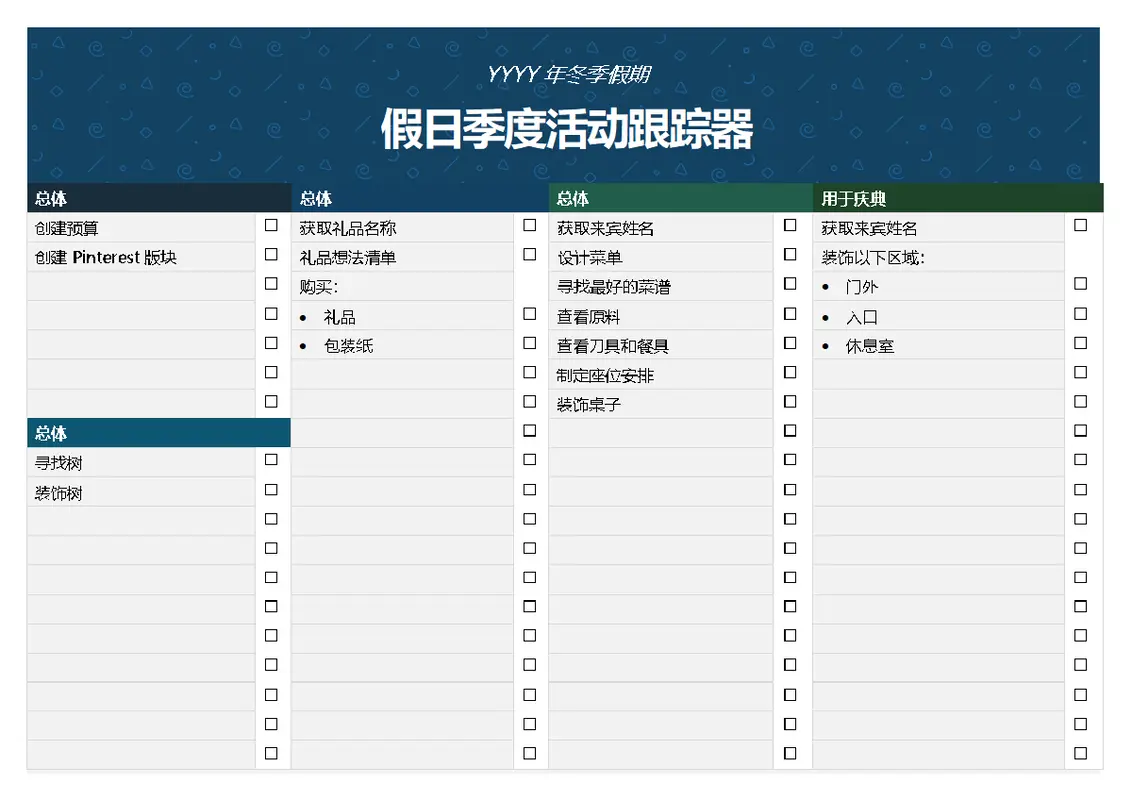The image size is (1132, 800).
Task: Select the 查看刀具和餐具 cell
Action: (661, 346)
